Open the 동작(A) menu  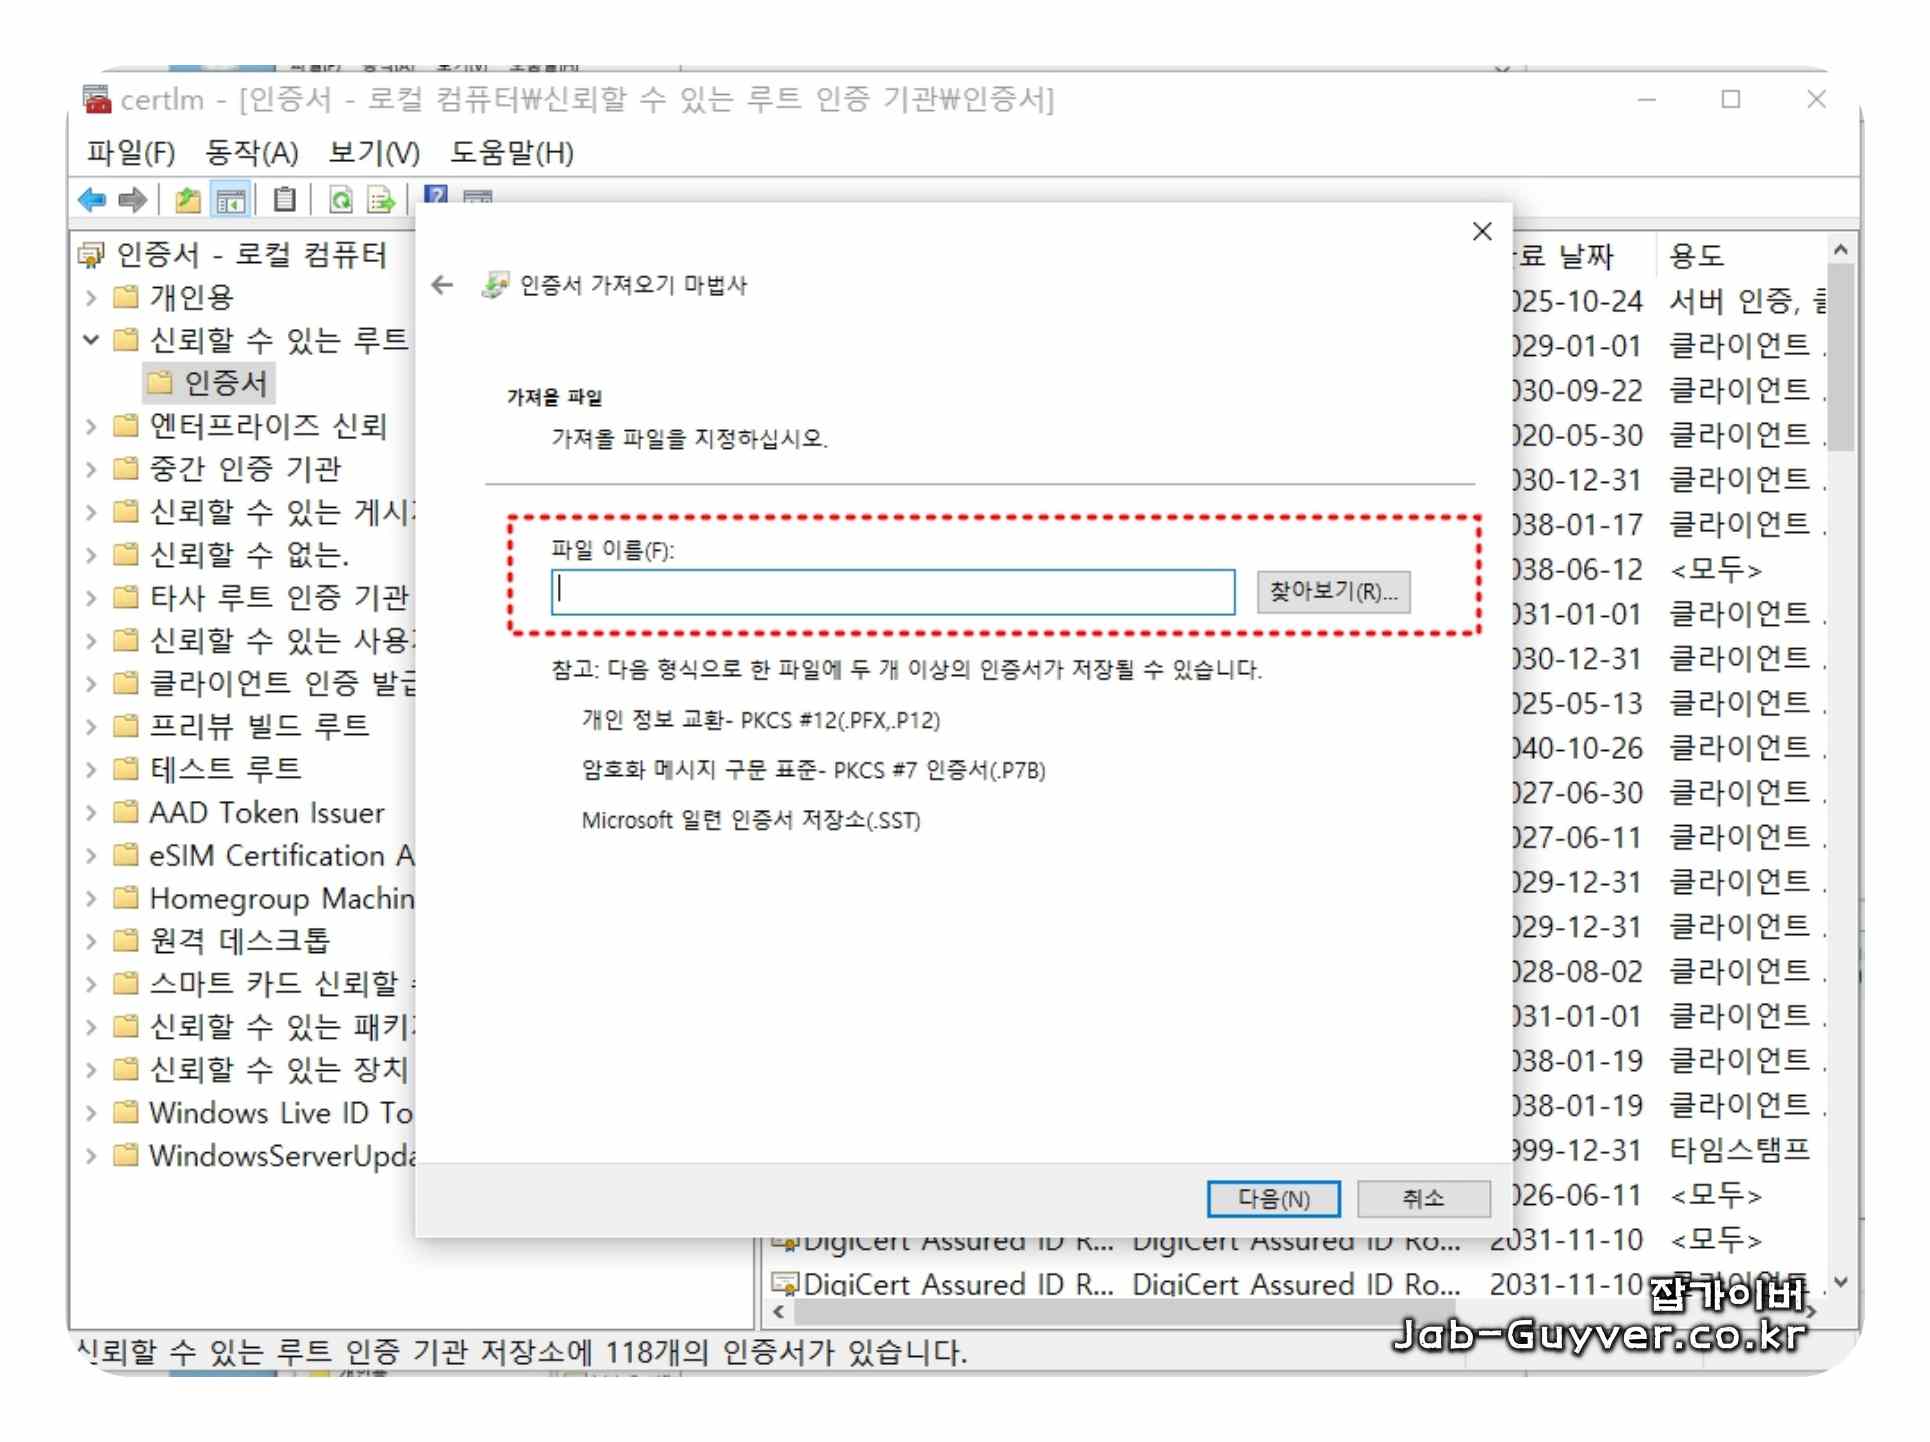(251, 152)
